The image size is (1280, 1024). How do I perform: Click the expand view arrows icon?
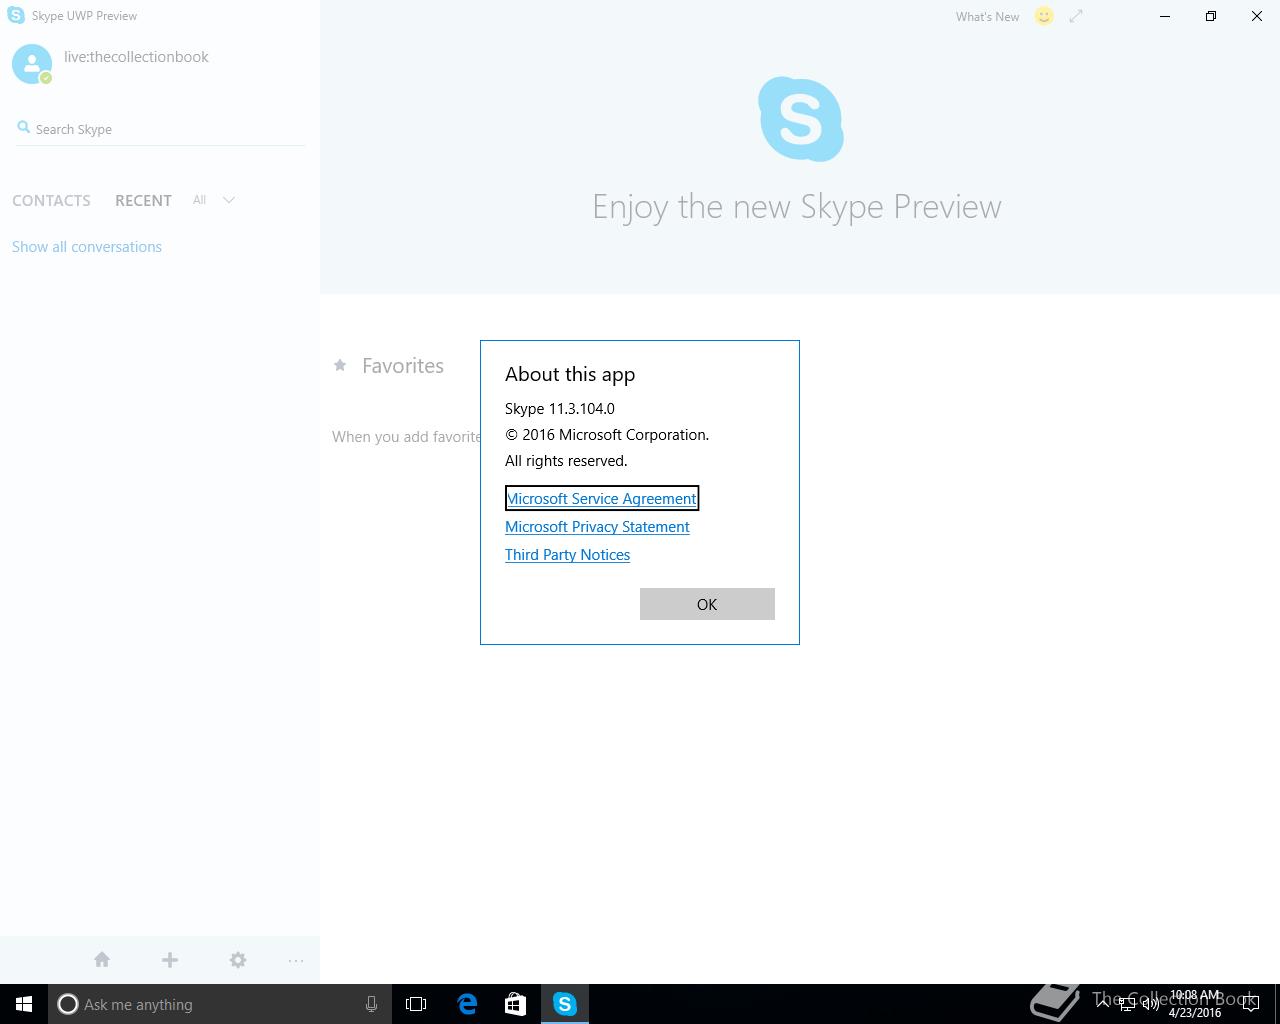point(1076,16)
